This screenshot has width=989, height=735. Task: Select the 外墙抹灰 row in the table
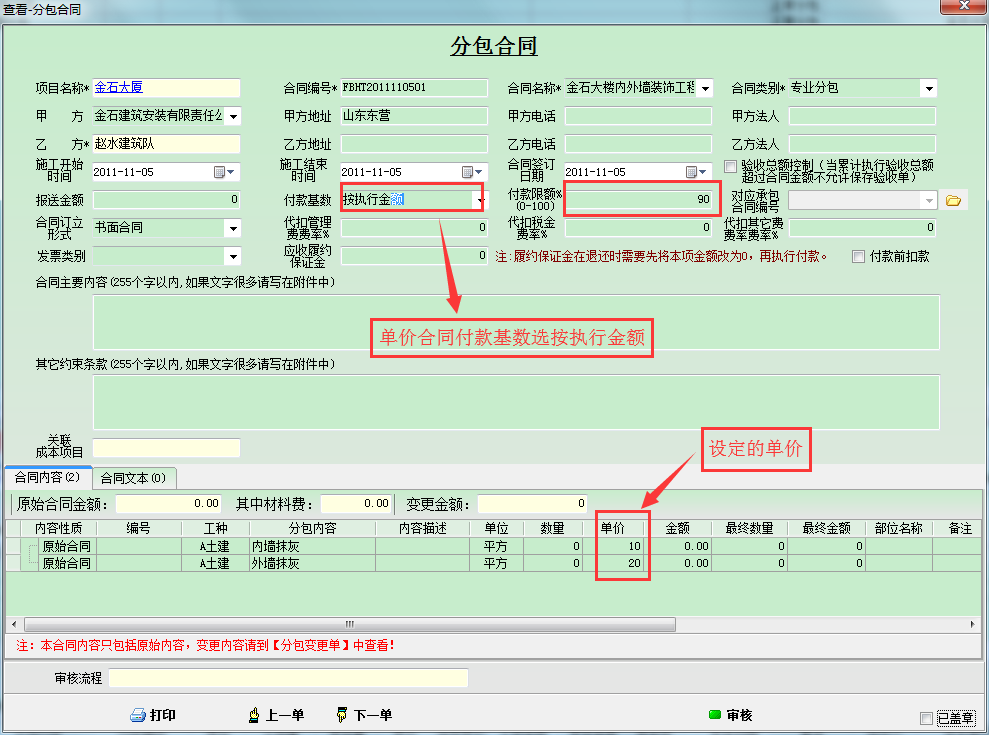pyautogui.click(x=275, y=563)
